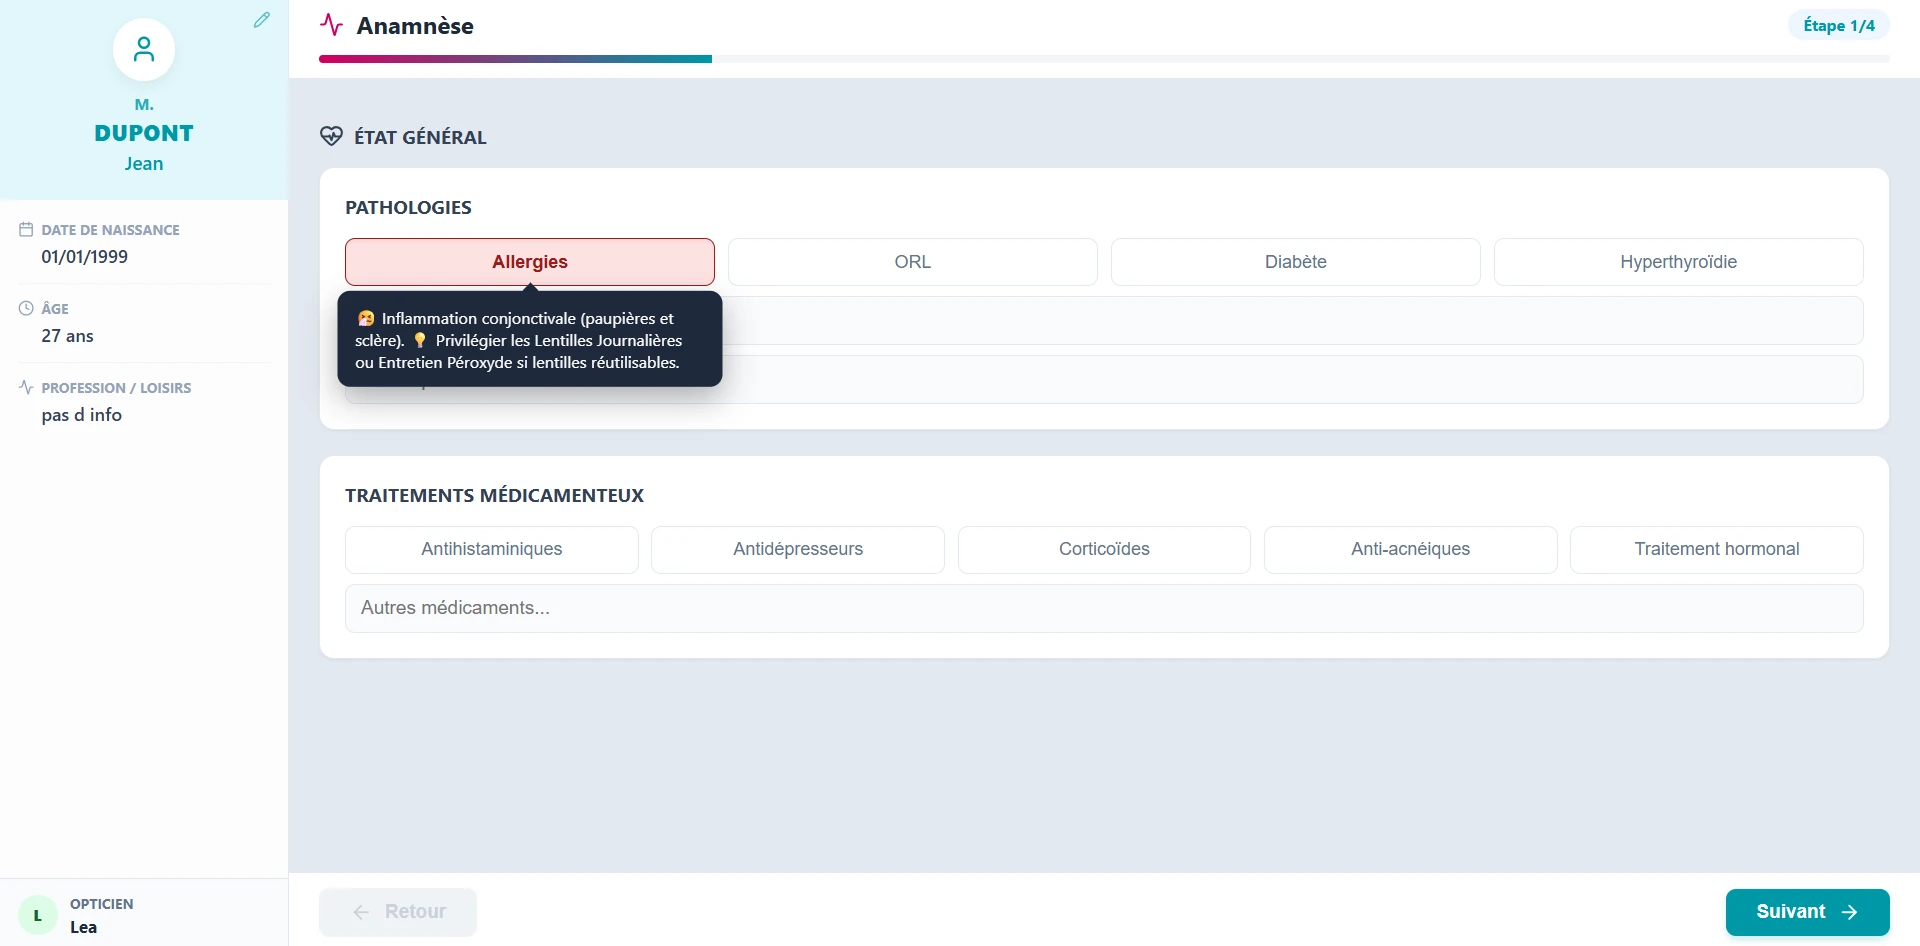This screenshot has width=1920, height=946.
Task: Click the Étape 1/4 badge
Action: (1838, 25)
